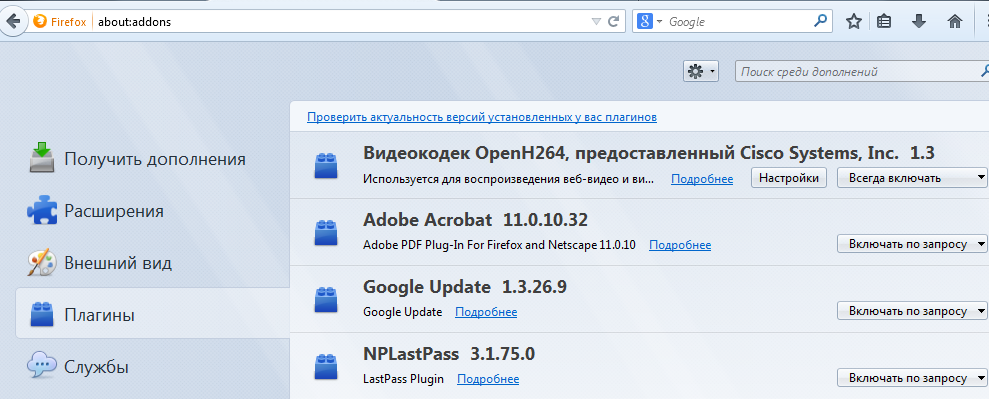
Task: Open Подробнее link for LastPass Plugin
Action: point(488,379)
